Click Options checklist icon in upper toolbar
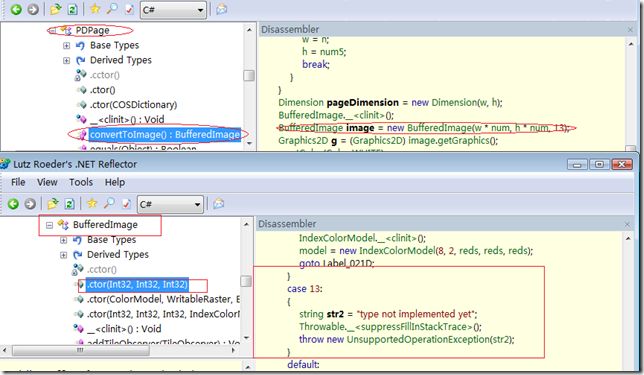The width and height of the screenshot is (644, 375). (129, 9)
